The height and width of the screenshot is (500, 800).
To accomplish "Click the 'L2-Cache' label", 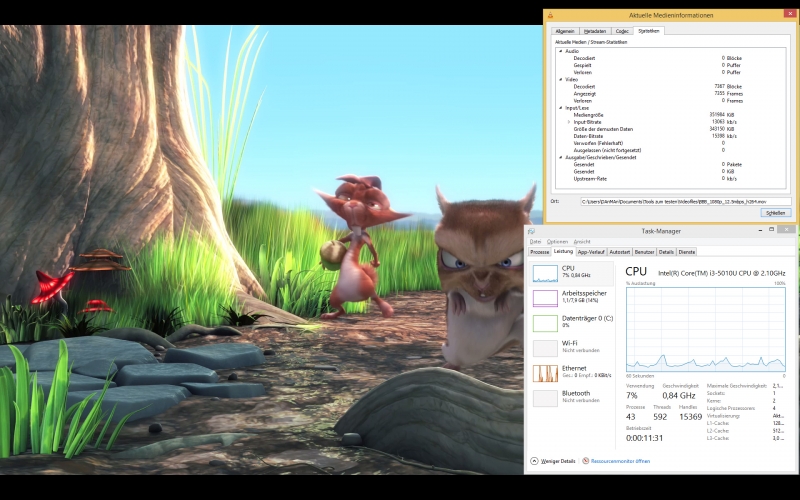I will 717,431.
